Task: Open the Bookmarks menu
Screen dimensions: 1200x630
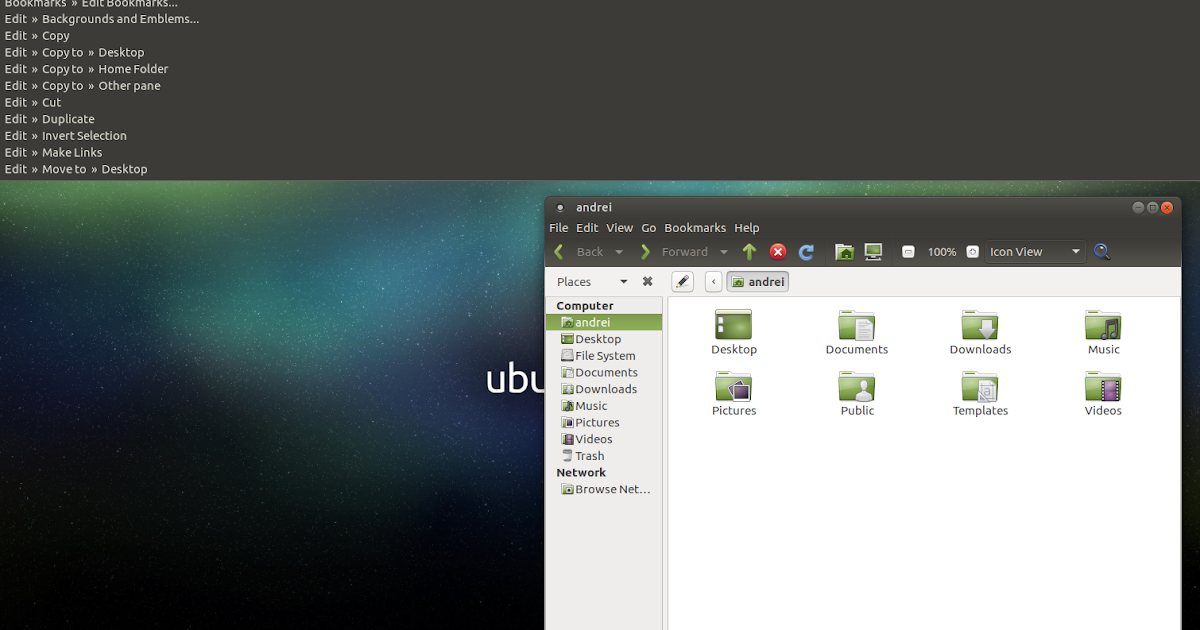Action: (x=695, y=227)
